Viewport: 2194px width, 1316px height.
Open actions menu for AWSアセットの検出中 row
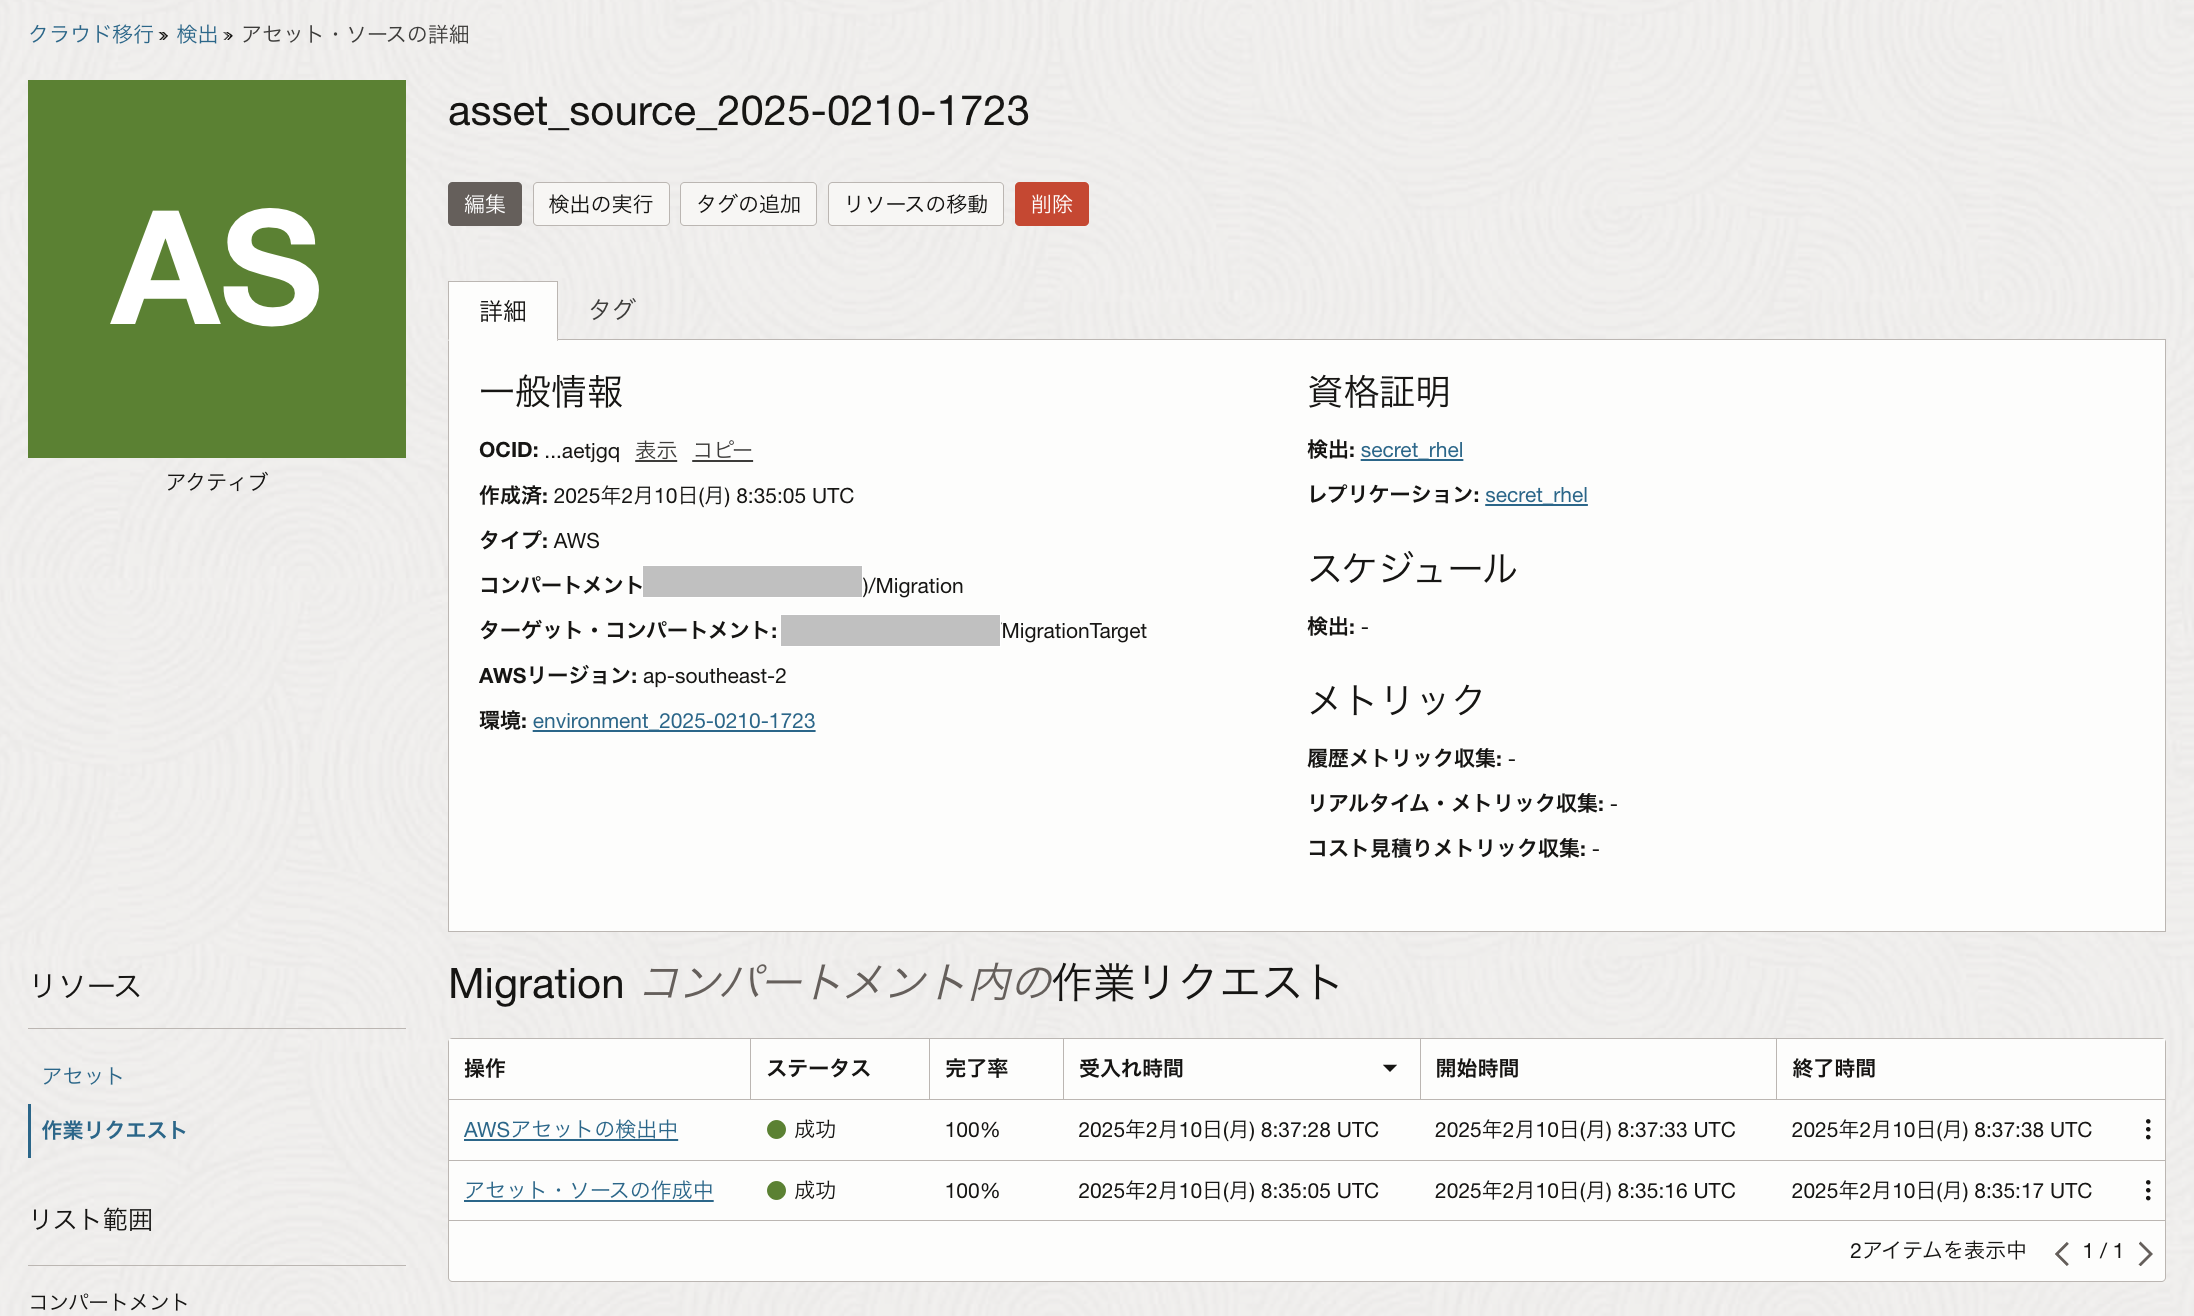pos(2147,1130)
